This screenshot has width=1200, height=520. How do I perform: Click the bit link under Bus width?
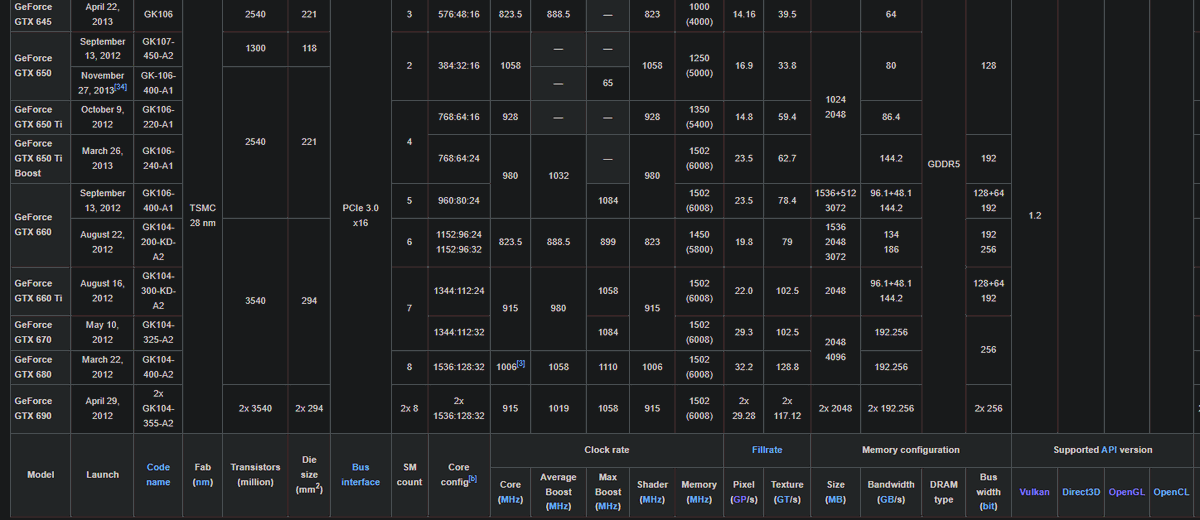coord(988,506)
